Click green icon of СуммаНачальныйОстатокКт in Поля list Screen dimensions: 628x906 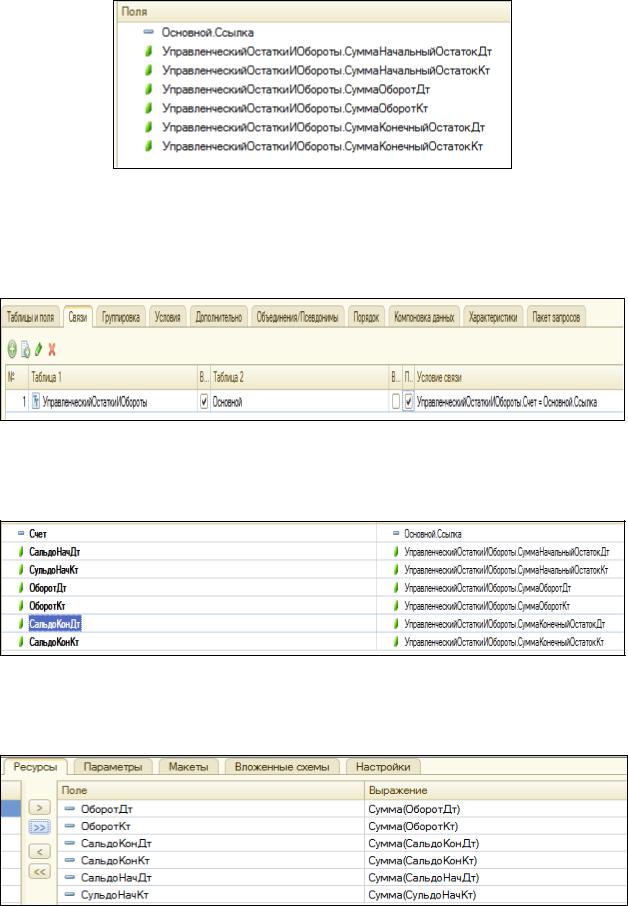coord(148,70)
